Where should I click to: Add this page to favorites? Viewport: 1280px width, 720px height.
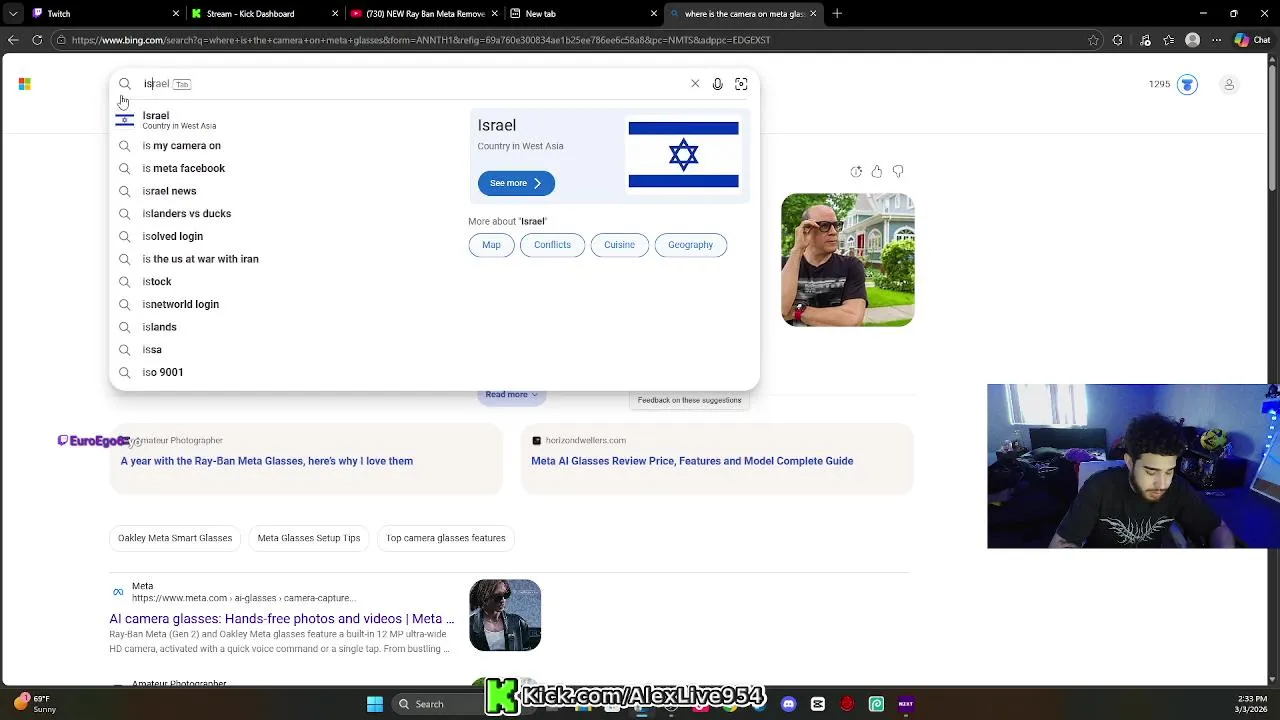click(x=1093, y=40)
